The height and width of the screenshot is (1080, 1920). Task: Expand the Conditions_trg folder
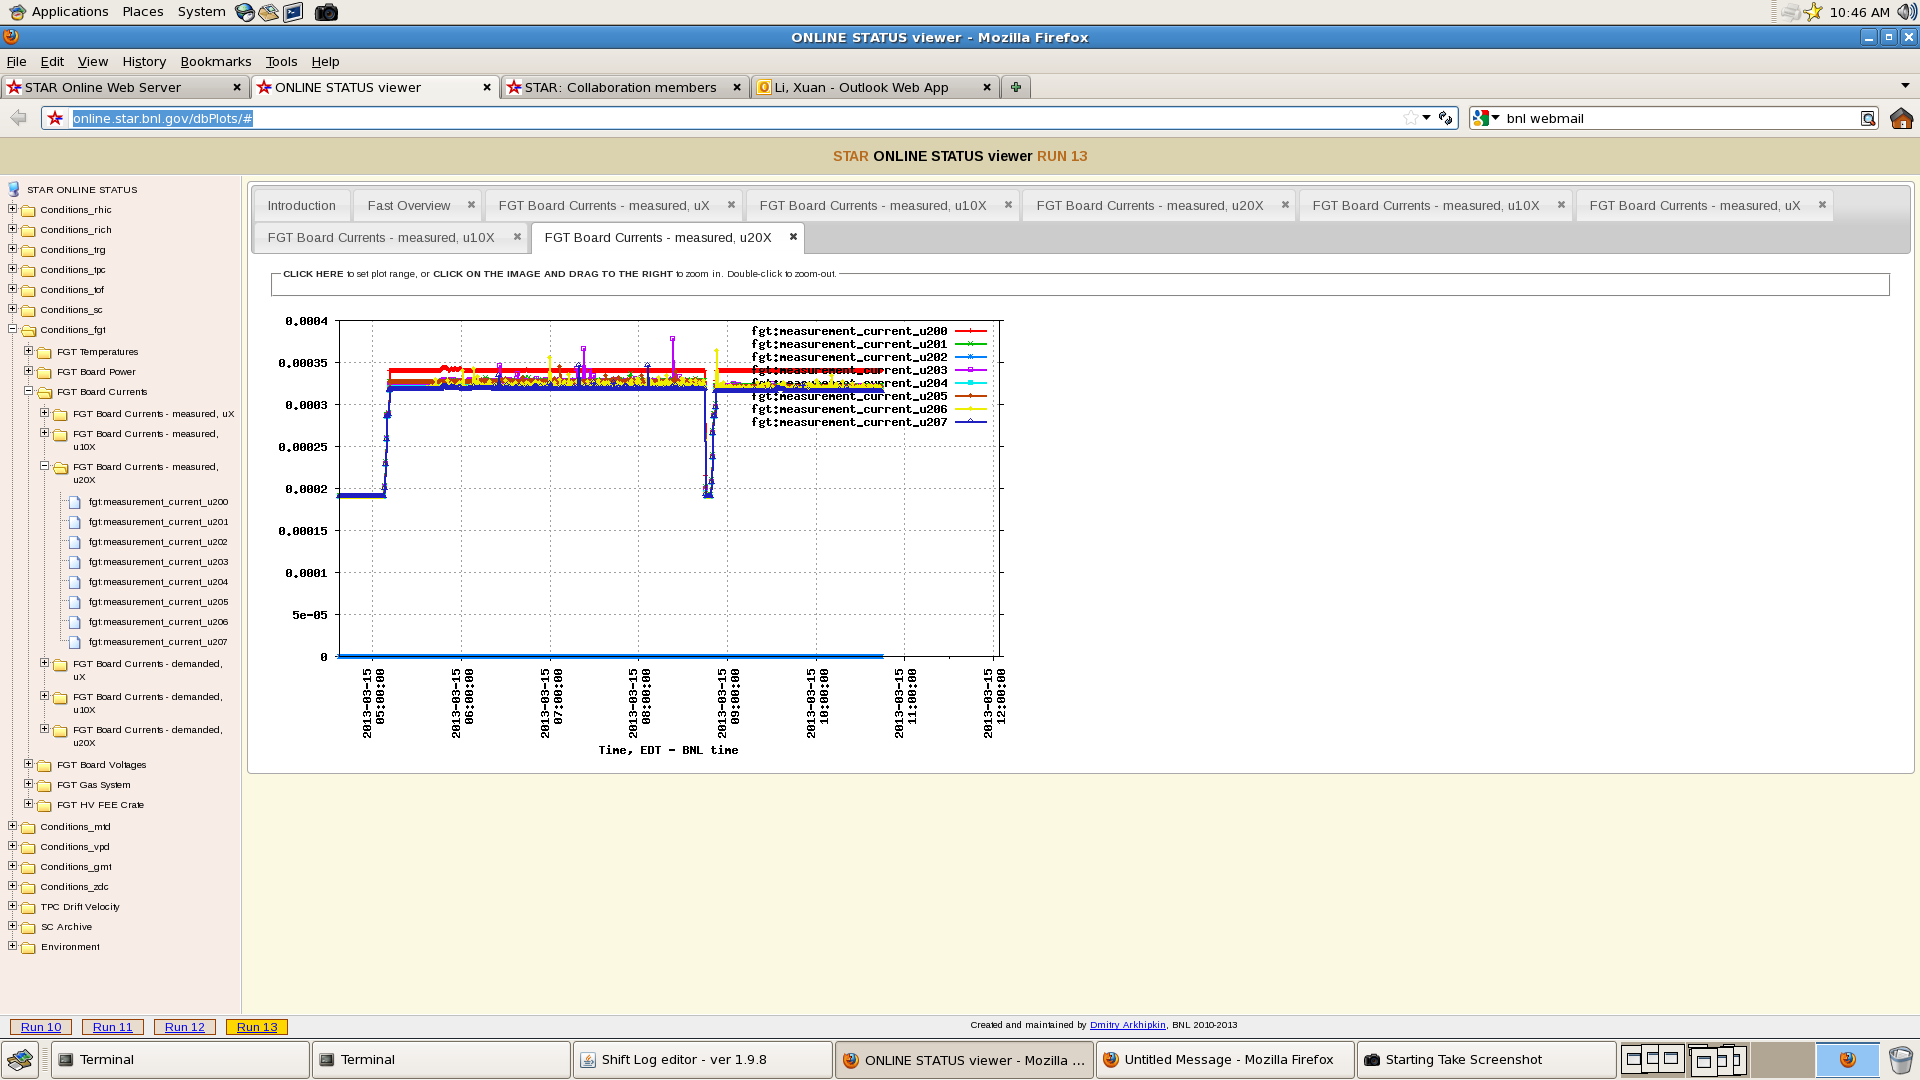(12, 249)
